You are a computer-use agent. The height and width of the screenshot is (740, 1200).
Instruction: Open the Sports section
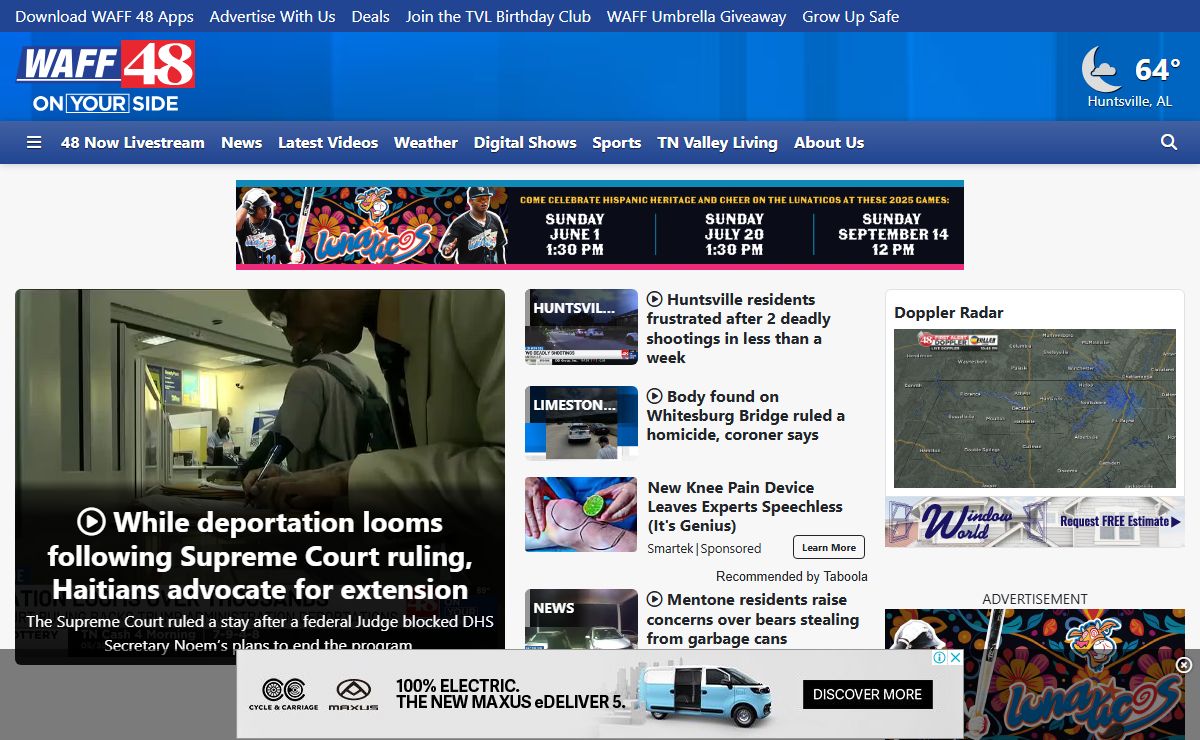(617, 143)
